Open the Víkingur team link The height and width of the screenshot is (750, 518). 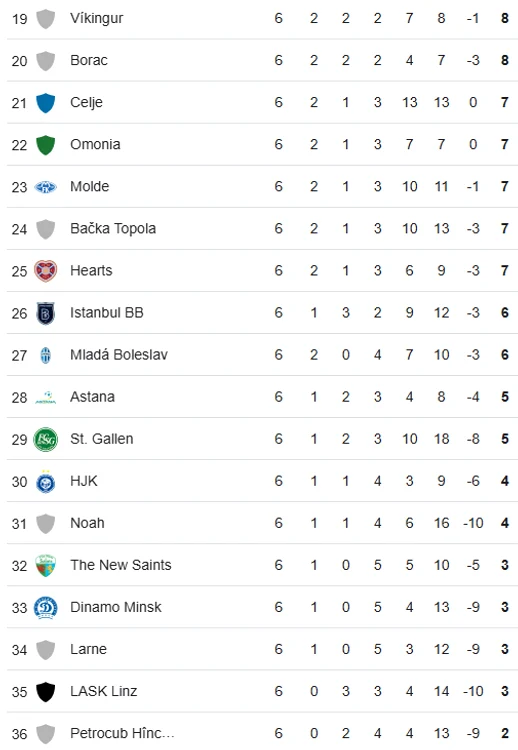coord(97,18)
